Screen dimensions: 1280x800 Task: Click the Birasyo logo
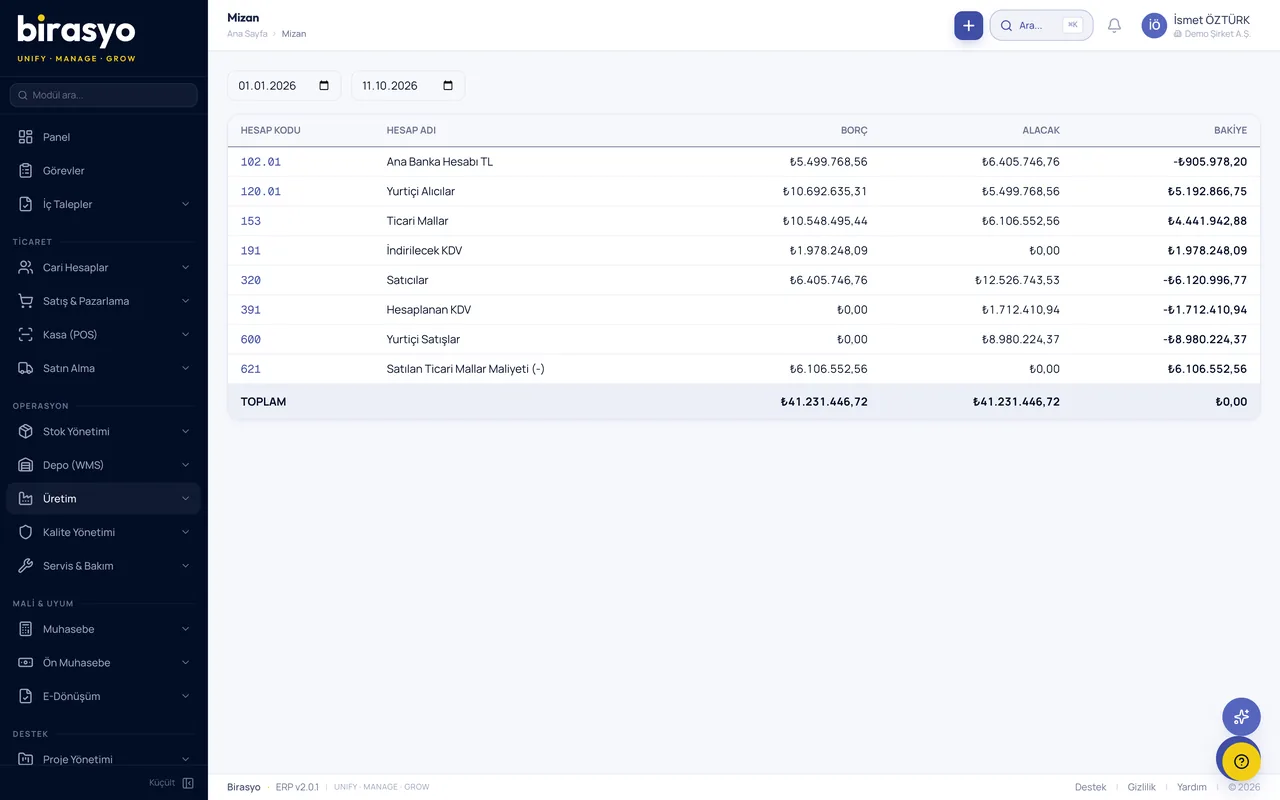click(76, 37)
